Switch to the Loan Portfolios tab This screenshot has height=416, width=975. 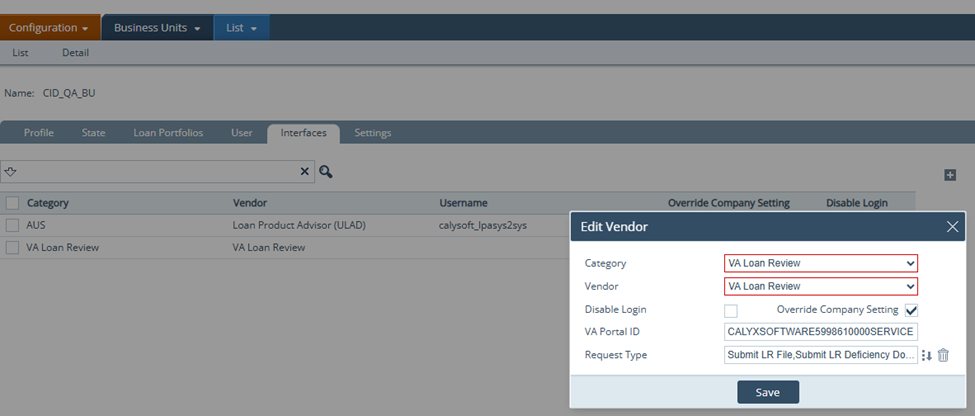(168, 133)
